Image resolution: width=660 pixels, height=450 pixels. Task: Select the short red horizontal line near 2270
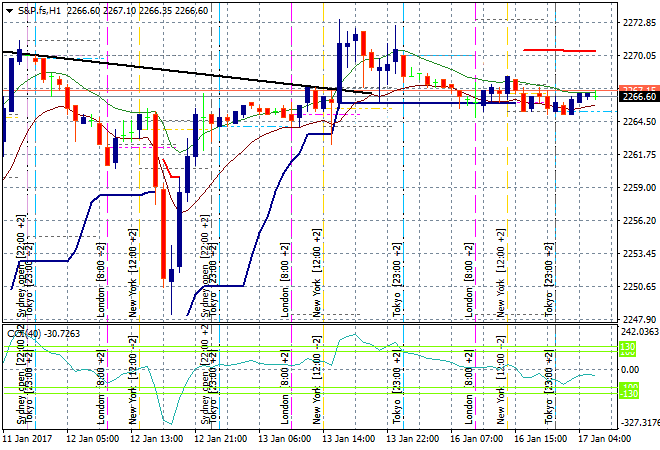(x=558, y=49)
